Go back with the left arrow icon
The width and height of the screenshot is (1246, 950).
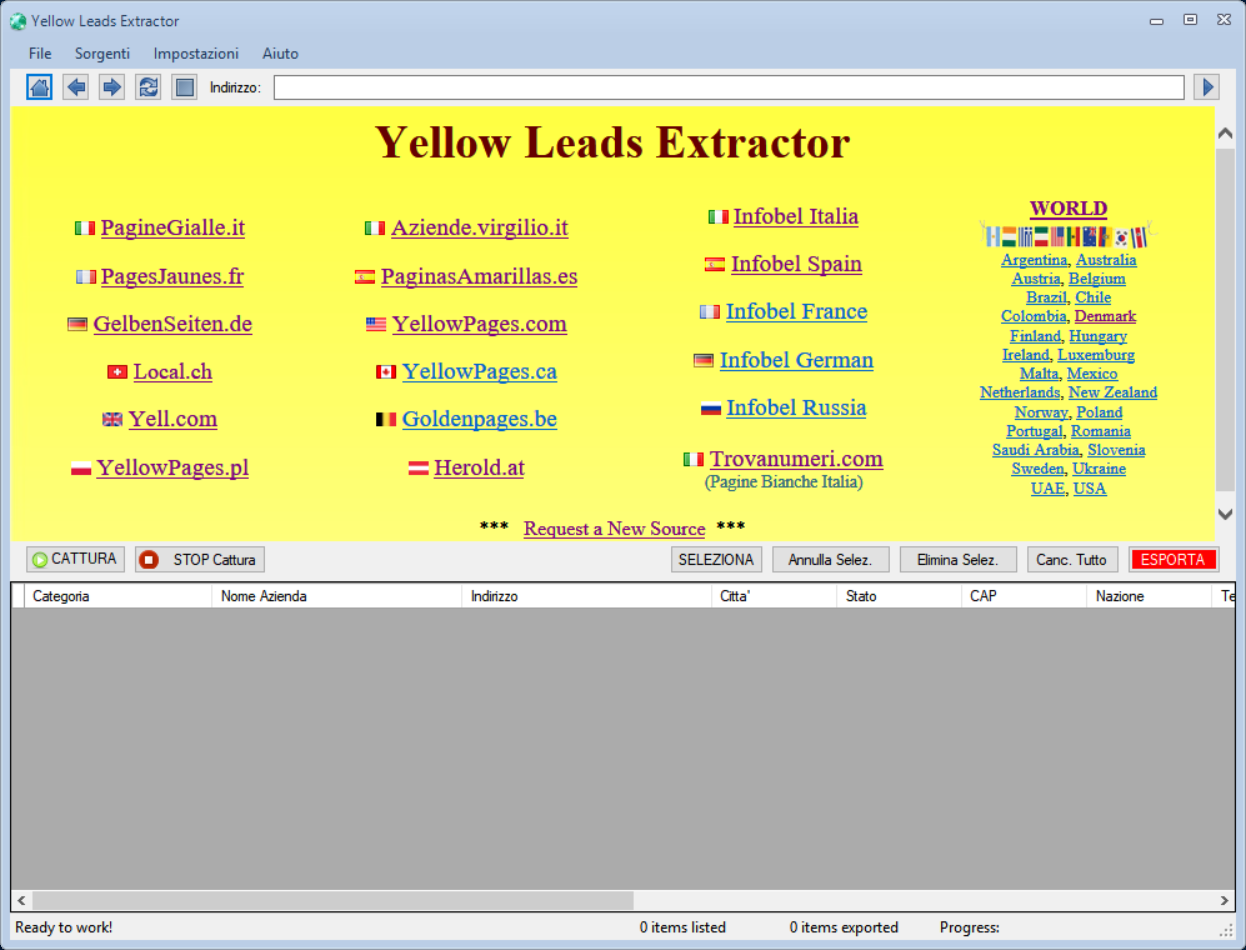[x=76, y=87]
